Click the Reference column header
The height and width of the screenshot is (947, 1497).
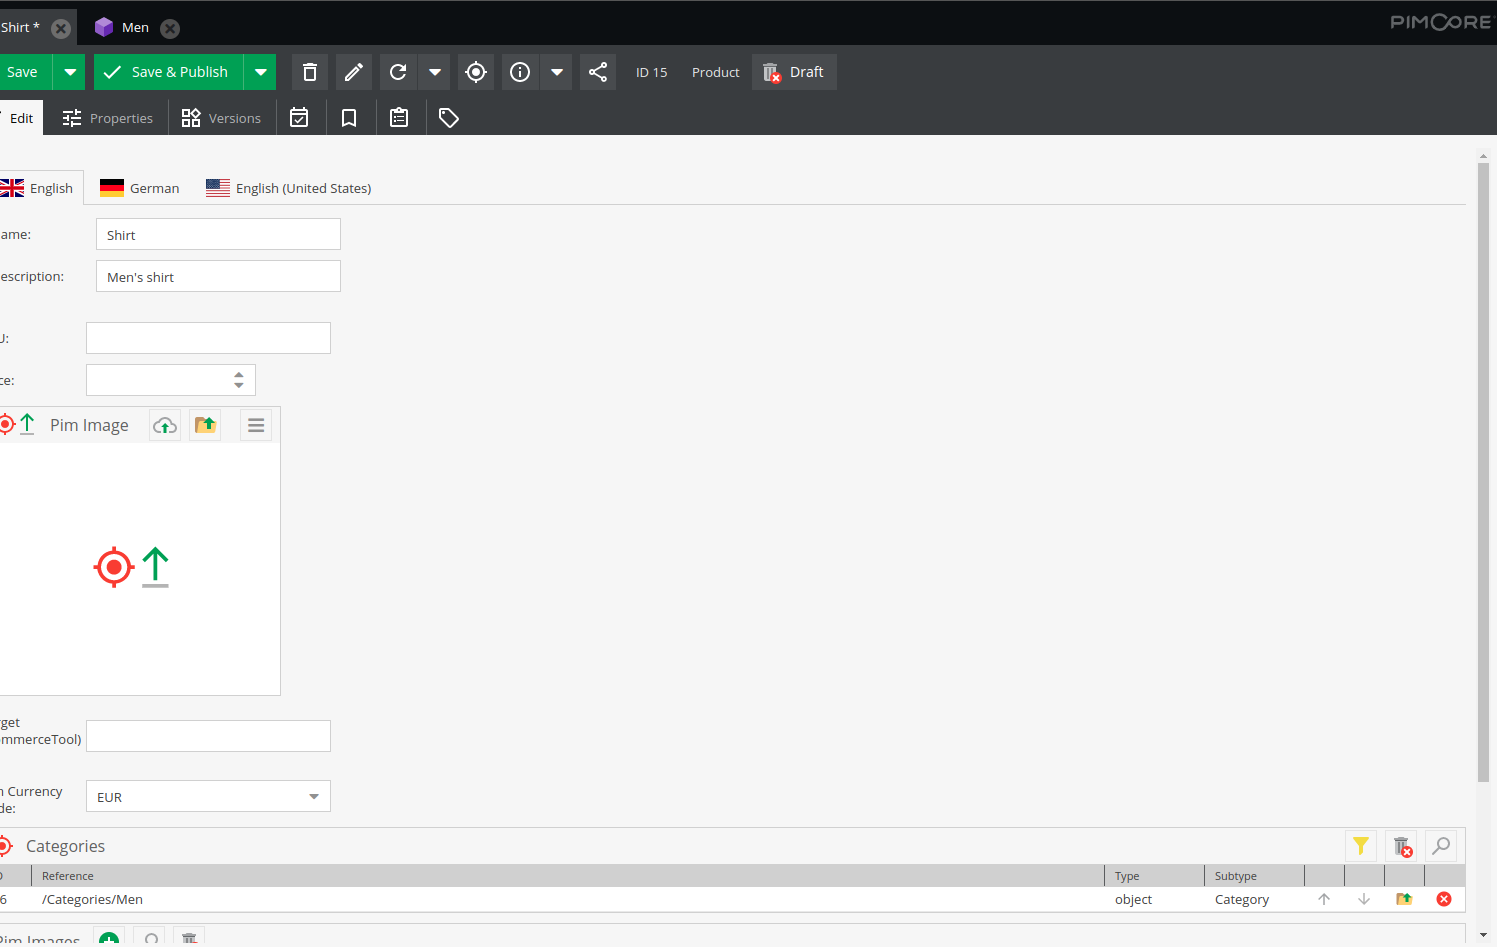(x=567, y=876)
